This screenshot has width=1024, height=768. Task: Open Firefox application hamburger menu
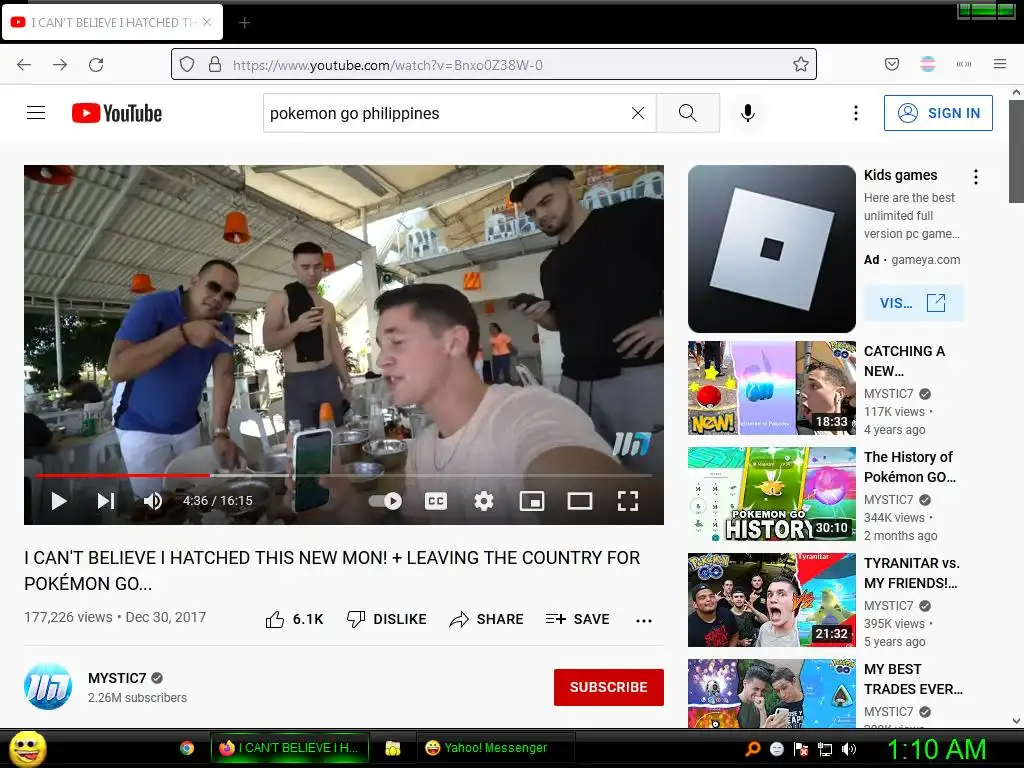point(1000,64)
